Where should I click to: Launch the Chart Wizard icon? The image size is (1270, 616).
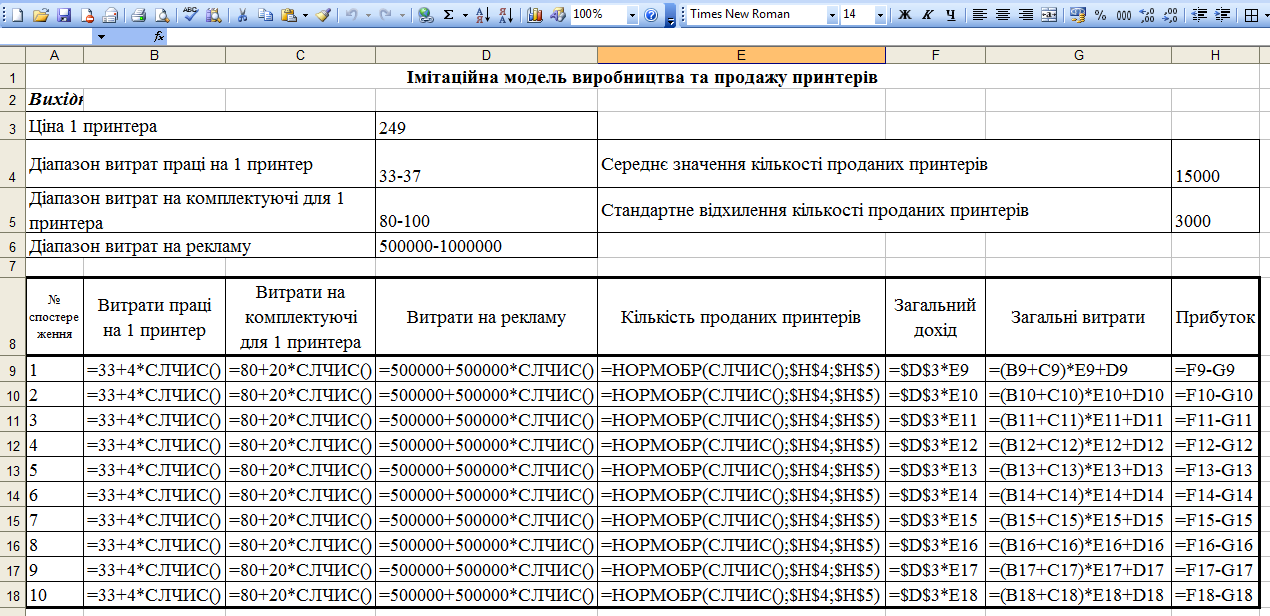534,15
